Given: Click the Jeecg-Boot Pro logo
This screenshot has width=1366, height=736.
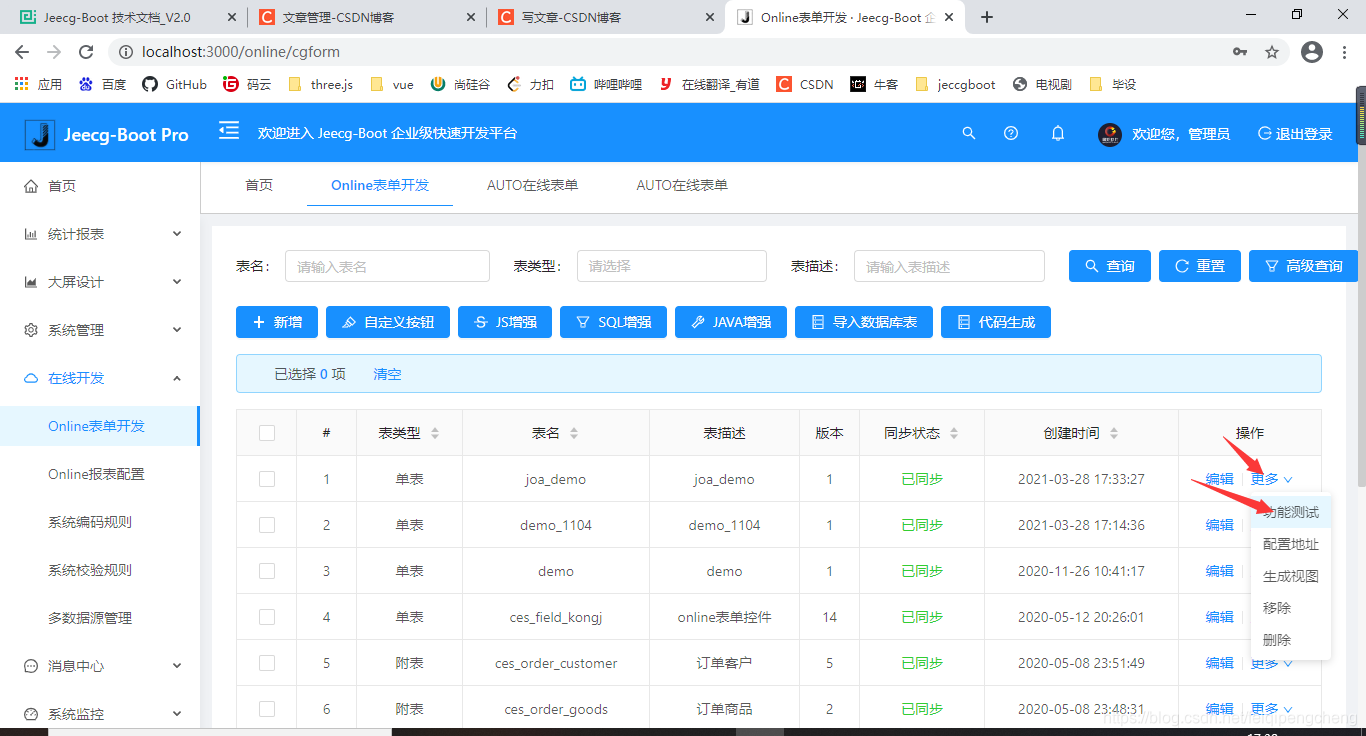Looking at the screenshot, I should tap(106, 134).
